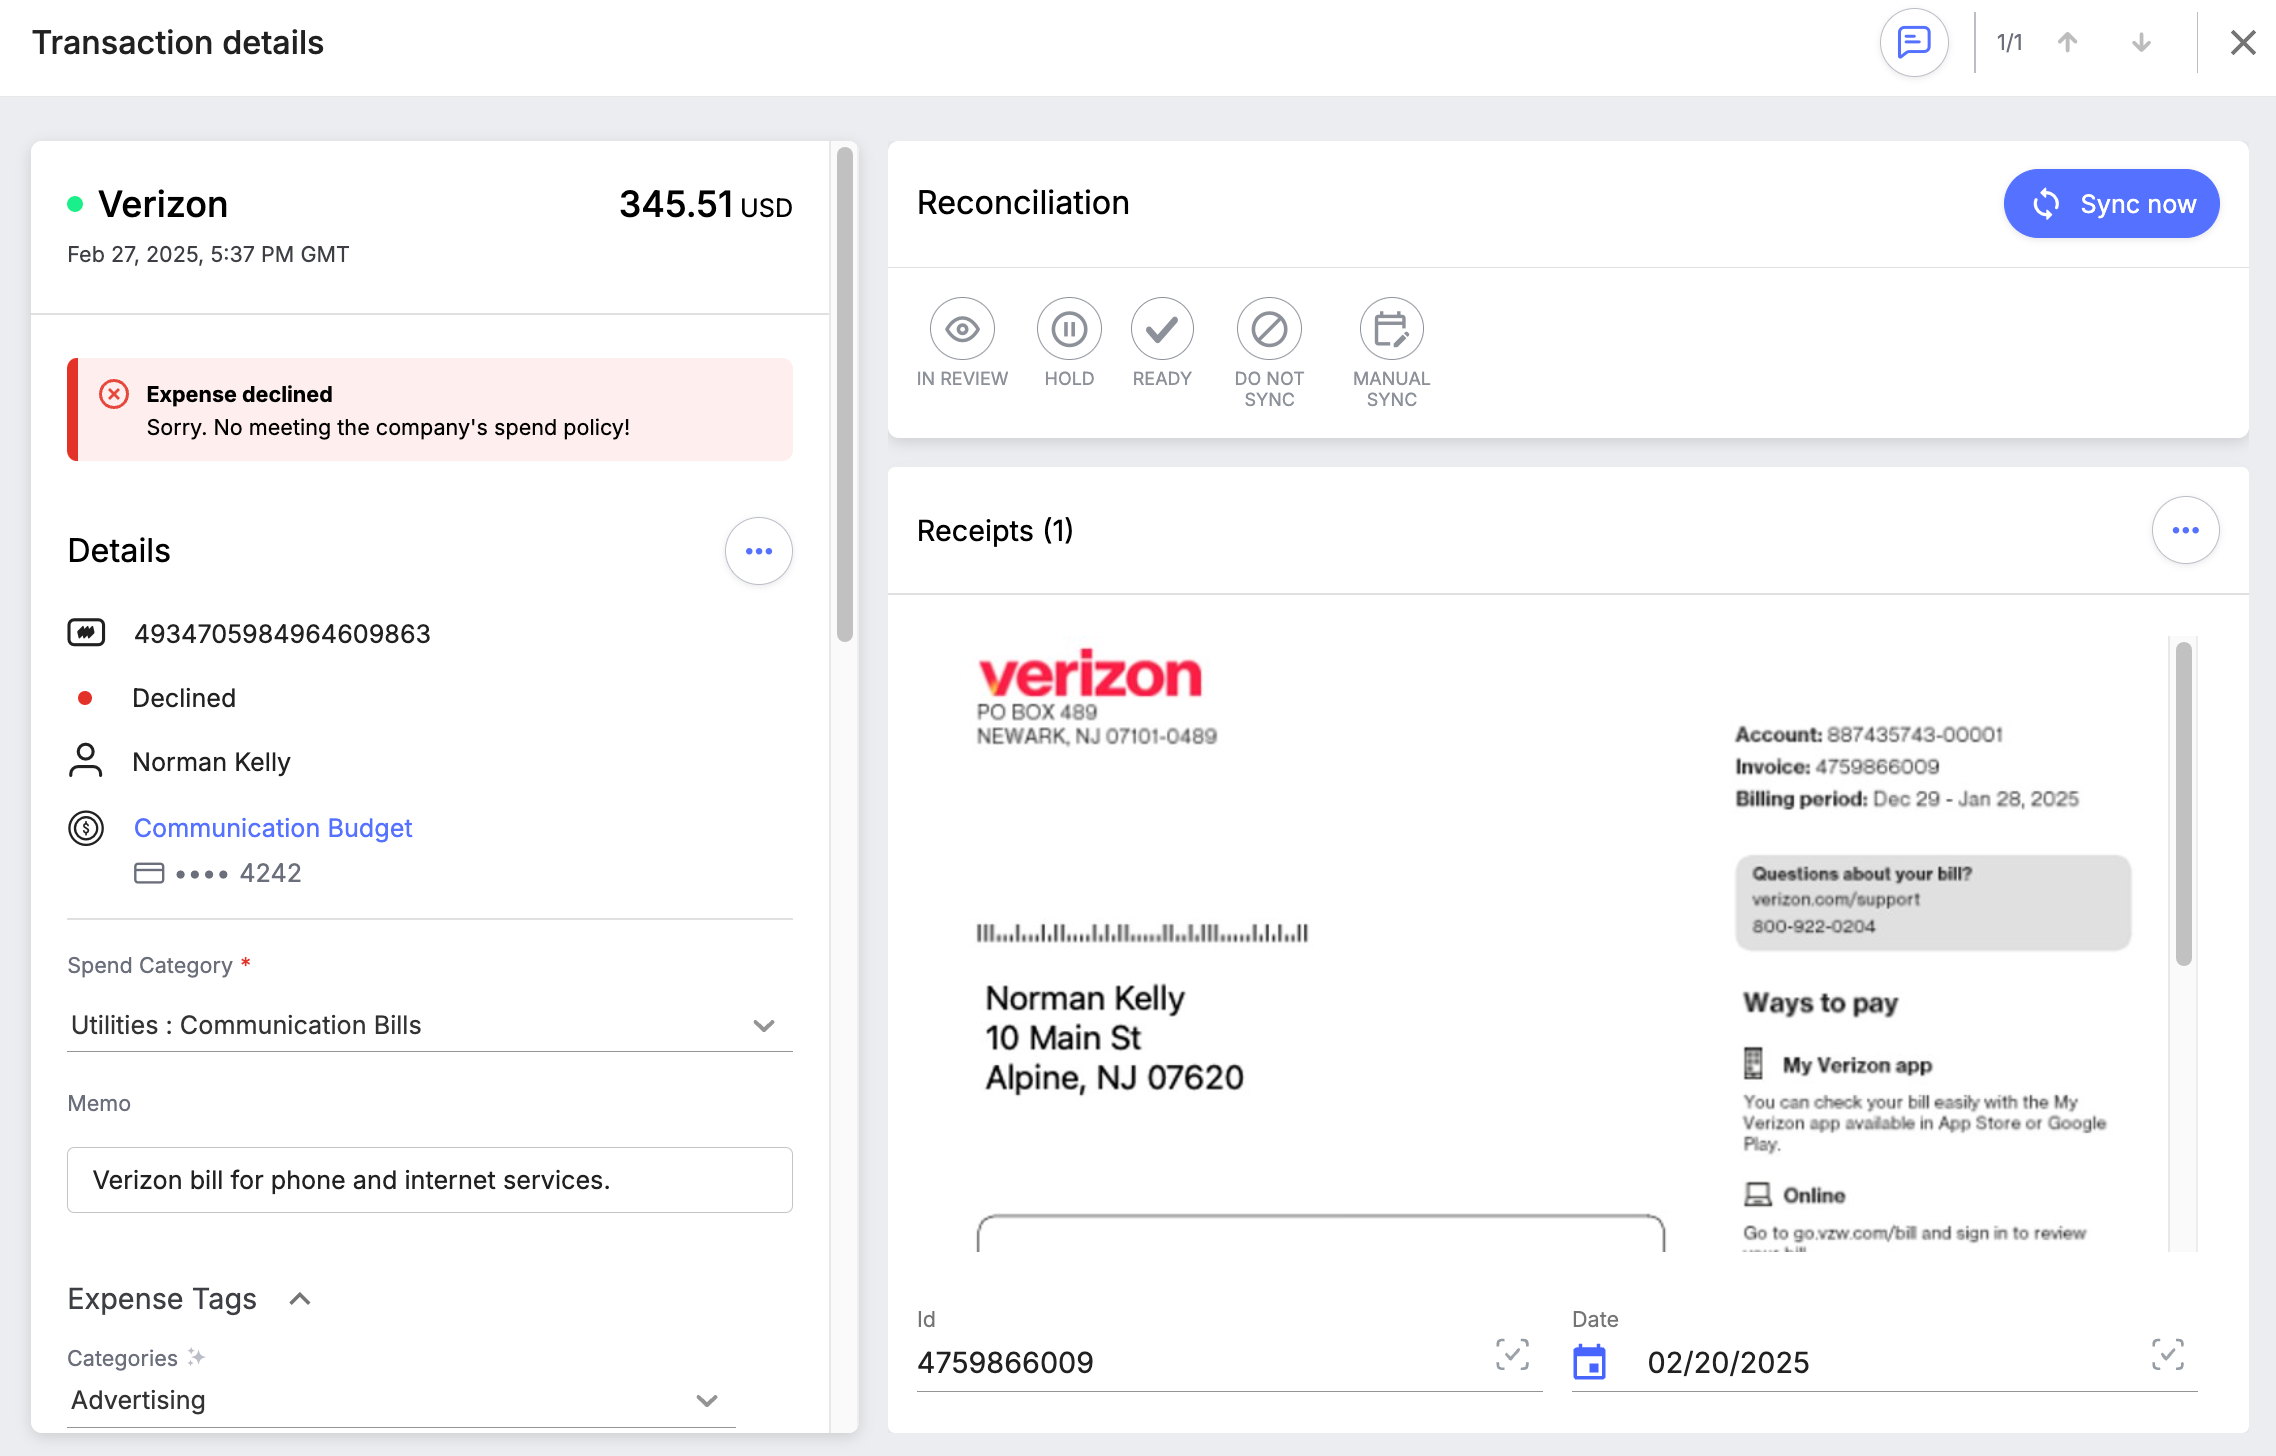
Task: Click the receipt preview scrollbar
Action: [2183, 803]
